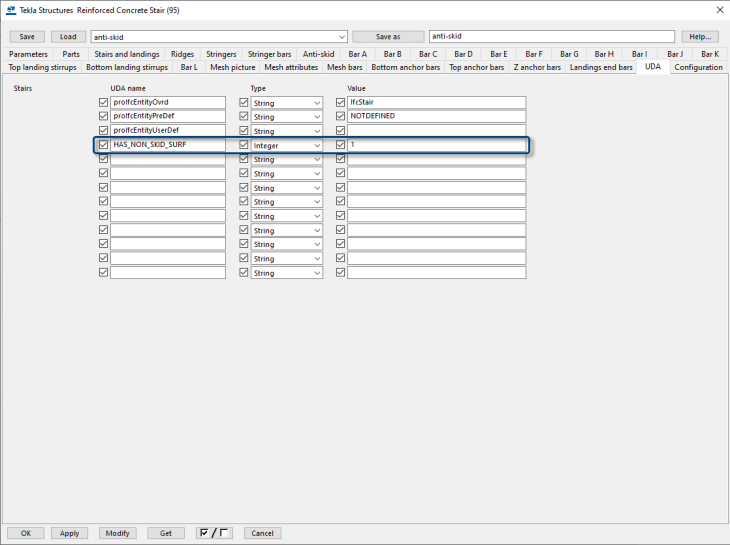Toggle the checkbox beside proIfcEntityOvrd

(x=104, y=102)
